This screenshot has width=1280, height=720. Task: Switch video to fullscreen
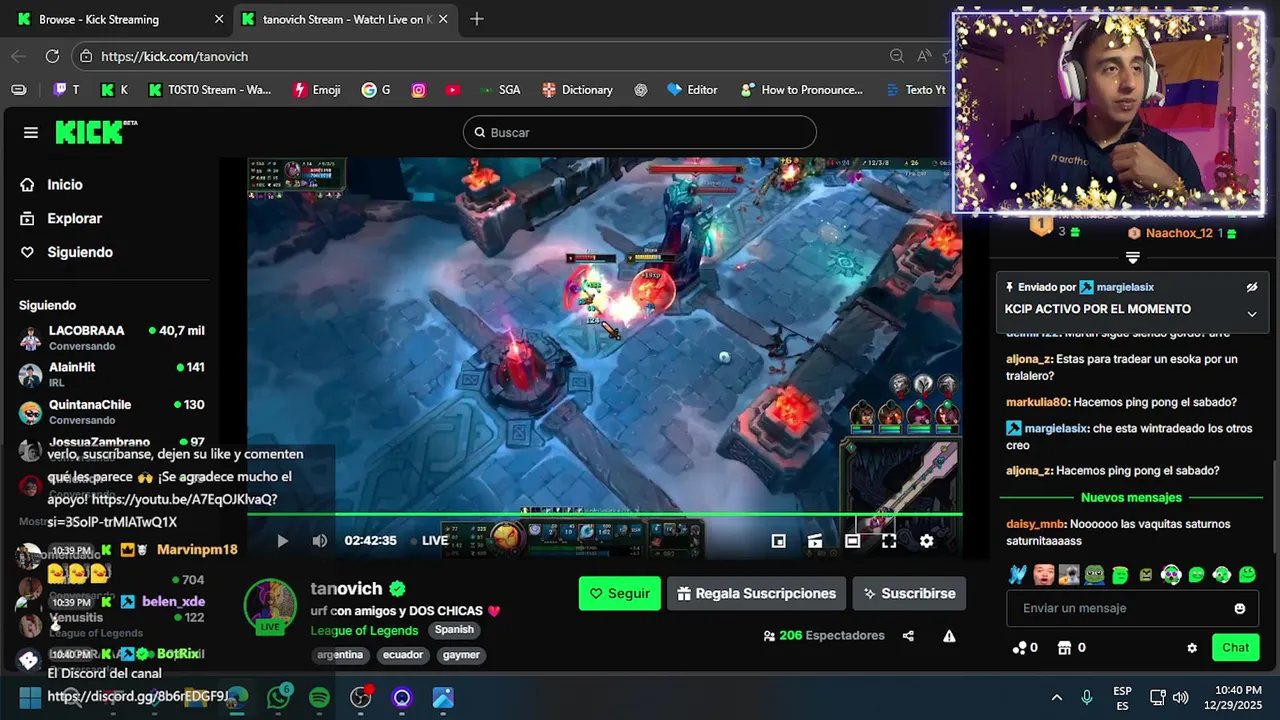889,541
